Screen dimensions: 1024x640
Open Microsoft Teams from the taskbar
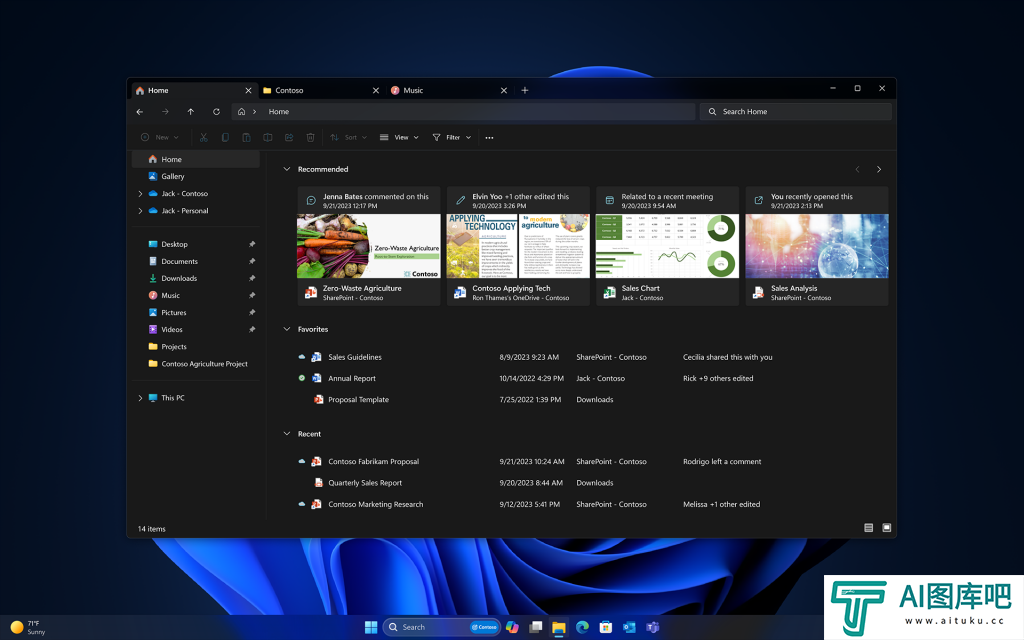click(x=652, y=627)
